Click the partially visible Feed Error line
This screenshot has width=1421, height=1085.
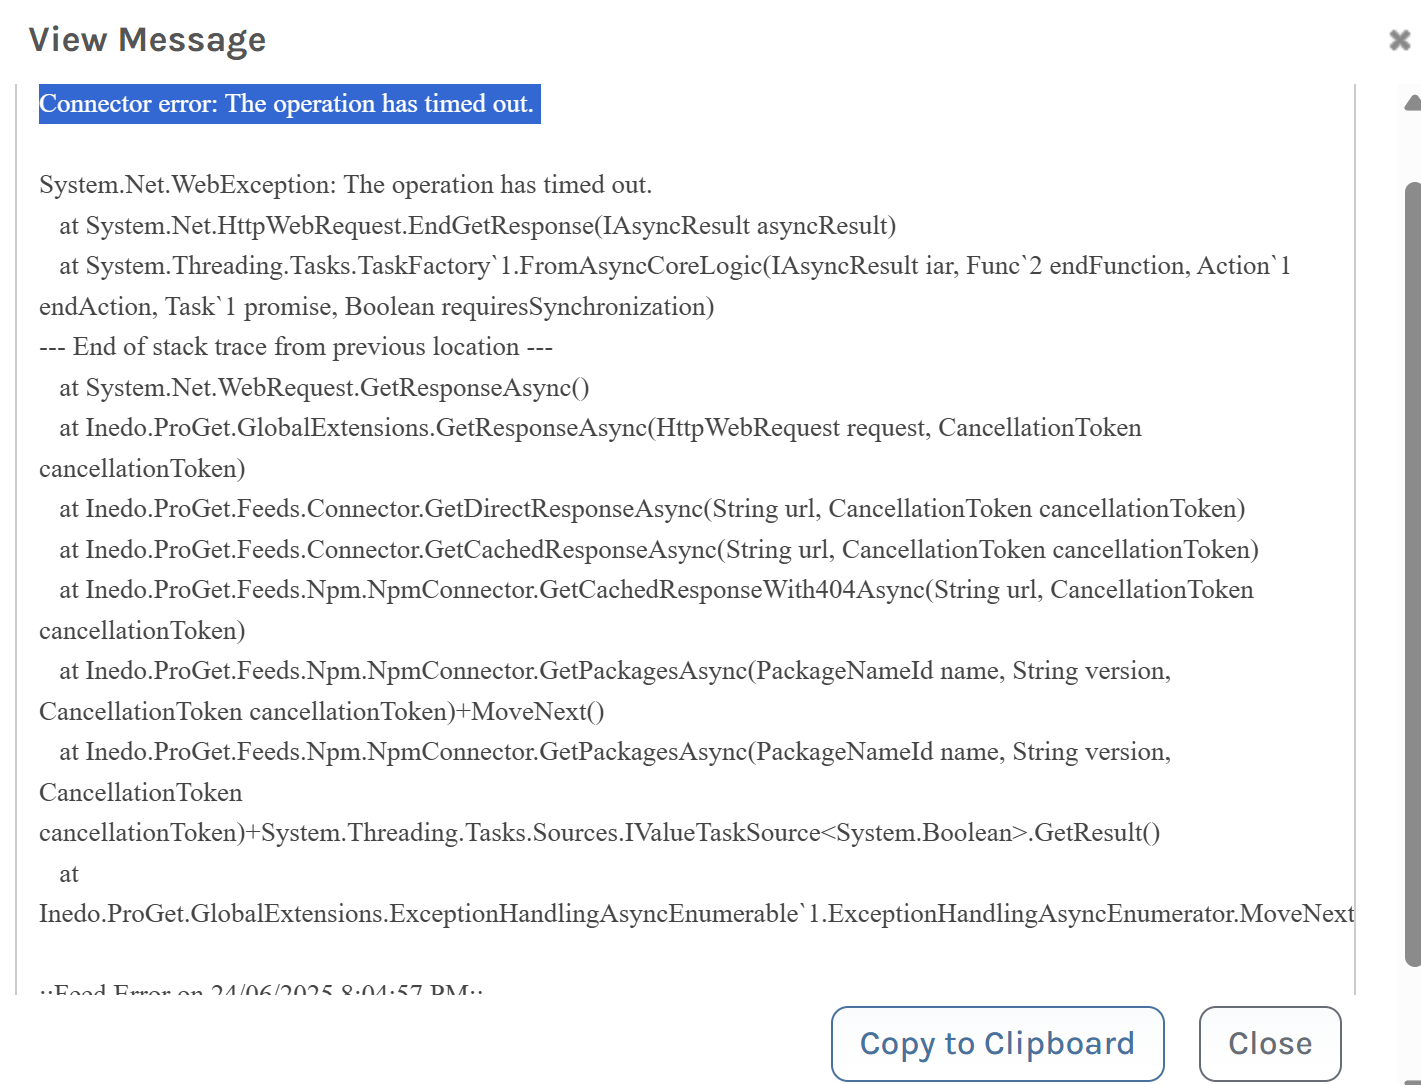click(261, 989)
